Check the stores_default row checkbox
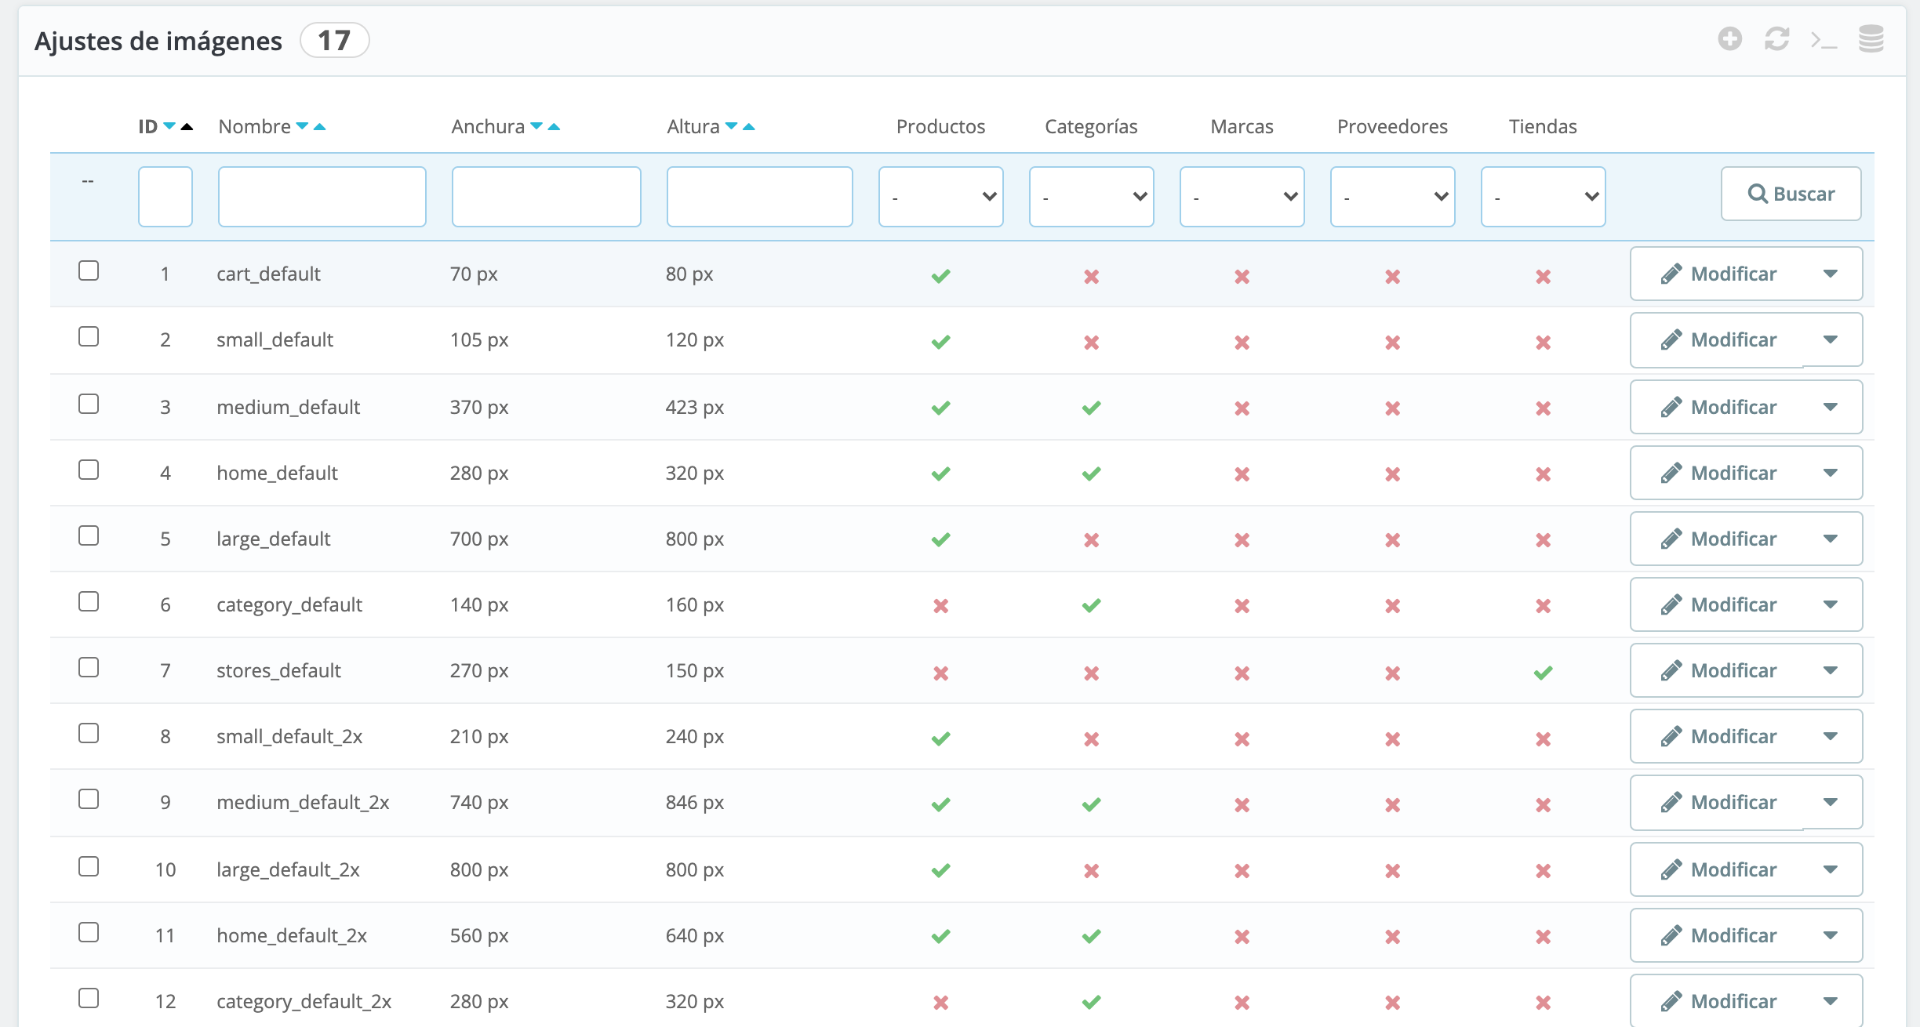This screenshot has width=1920, height=1027. (89, 667)
